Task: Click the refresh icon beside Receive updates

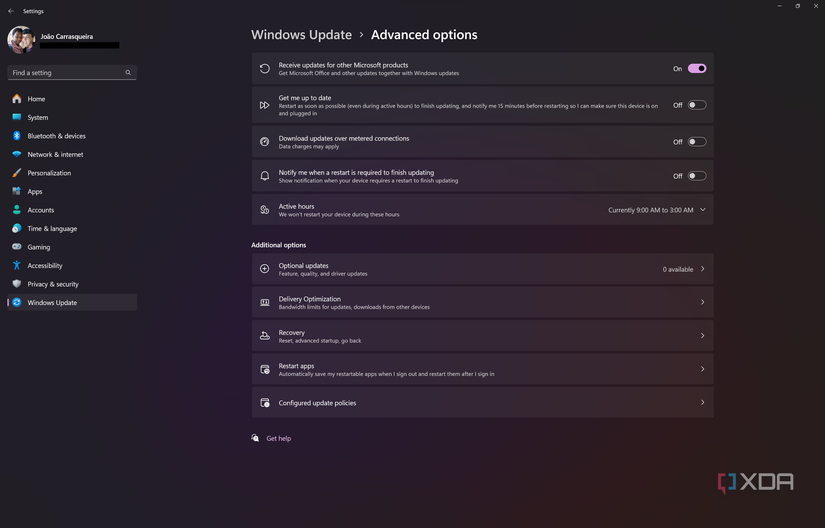Action: point(265,68)
